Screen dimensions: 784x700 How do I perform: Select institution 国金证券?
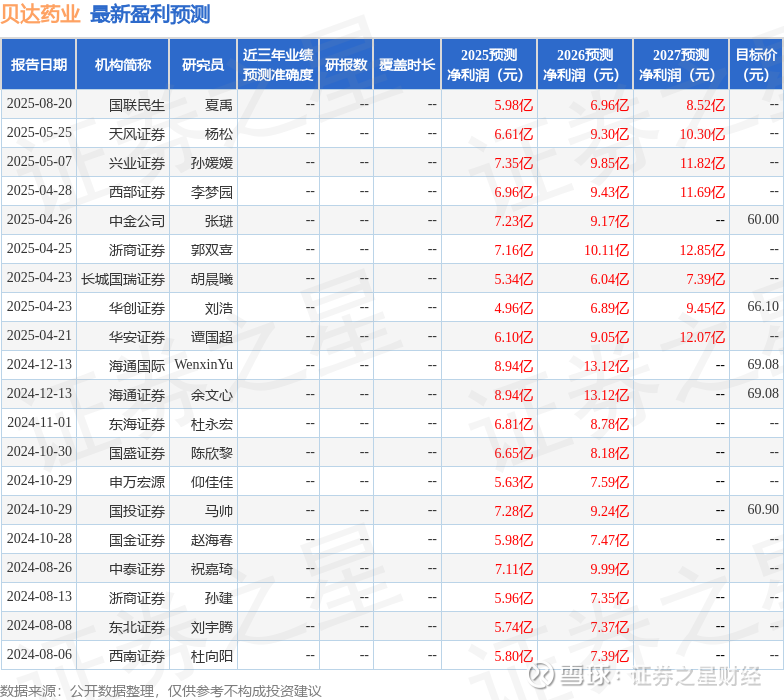(137, 540)
